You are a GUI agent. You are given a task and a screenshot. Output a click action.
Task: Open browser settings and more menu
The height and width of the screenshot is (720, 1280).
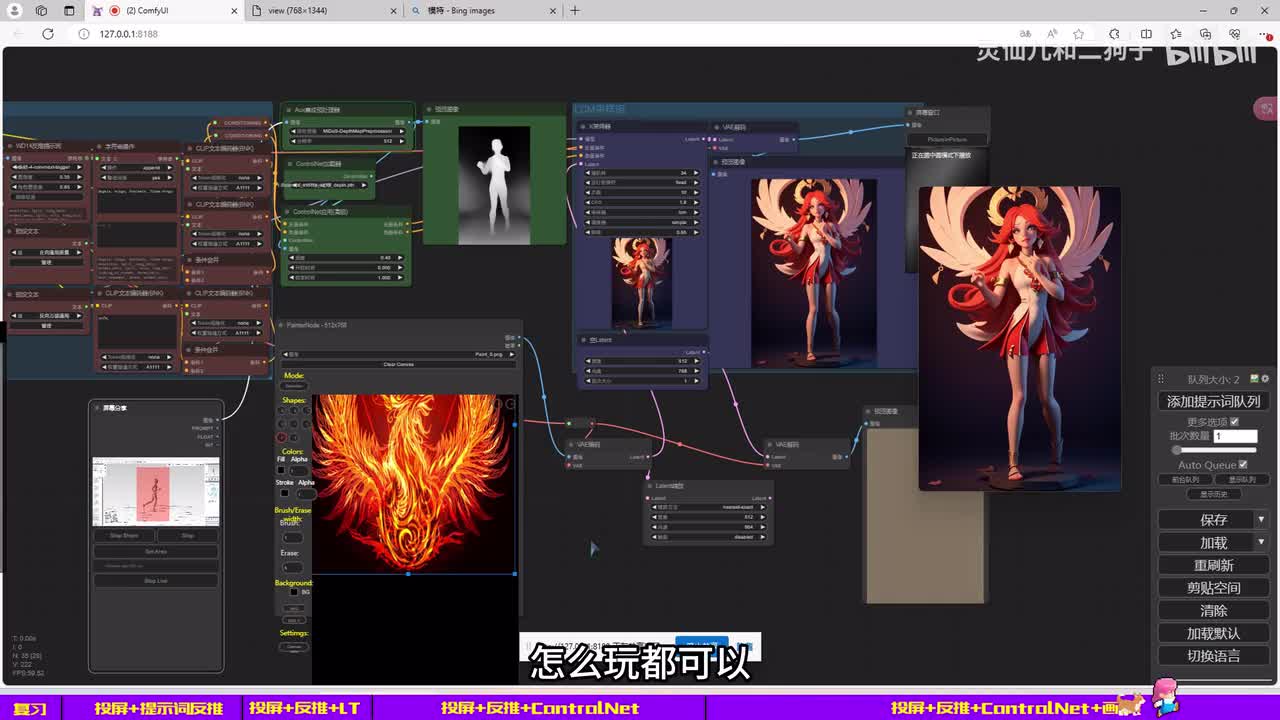coord(1262,34)
